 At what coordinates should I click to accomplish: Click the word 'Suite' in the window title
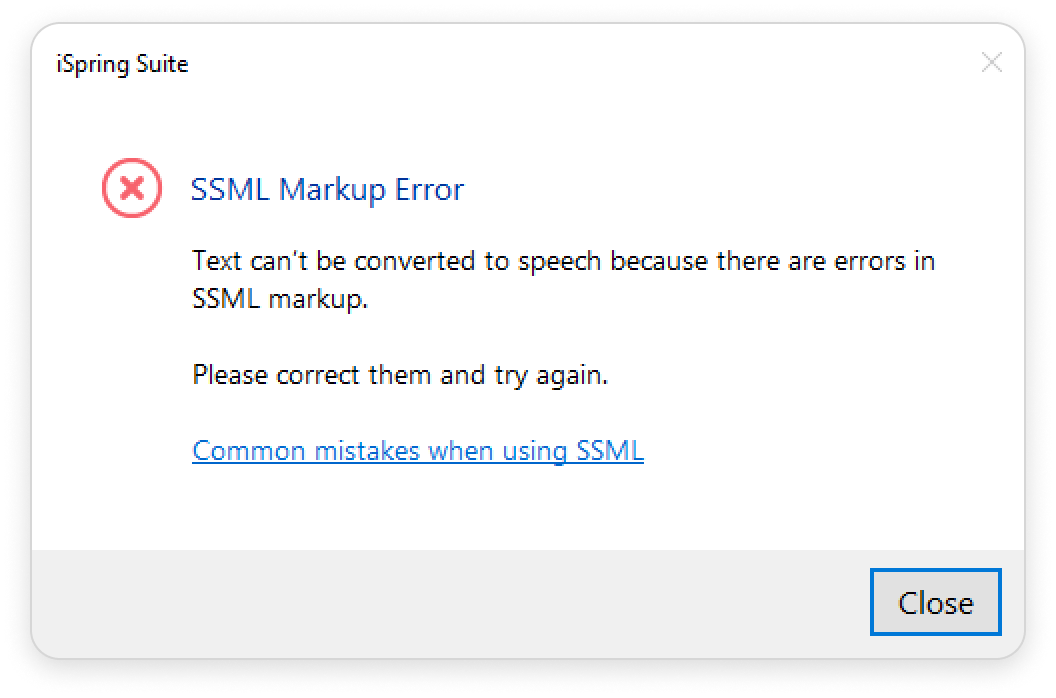click(x=163, y=65)
